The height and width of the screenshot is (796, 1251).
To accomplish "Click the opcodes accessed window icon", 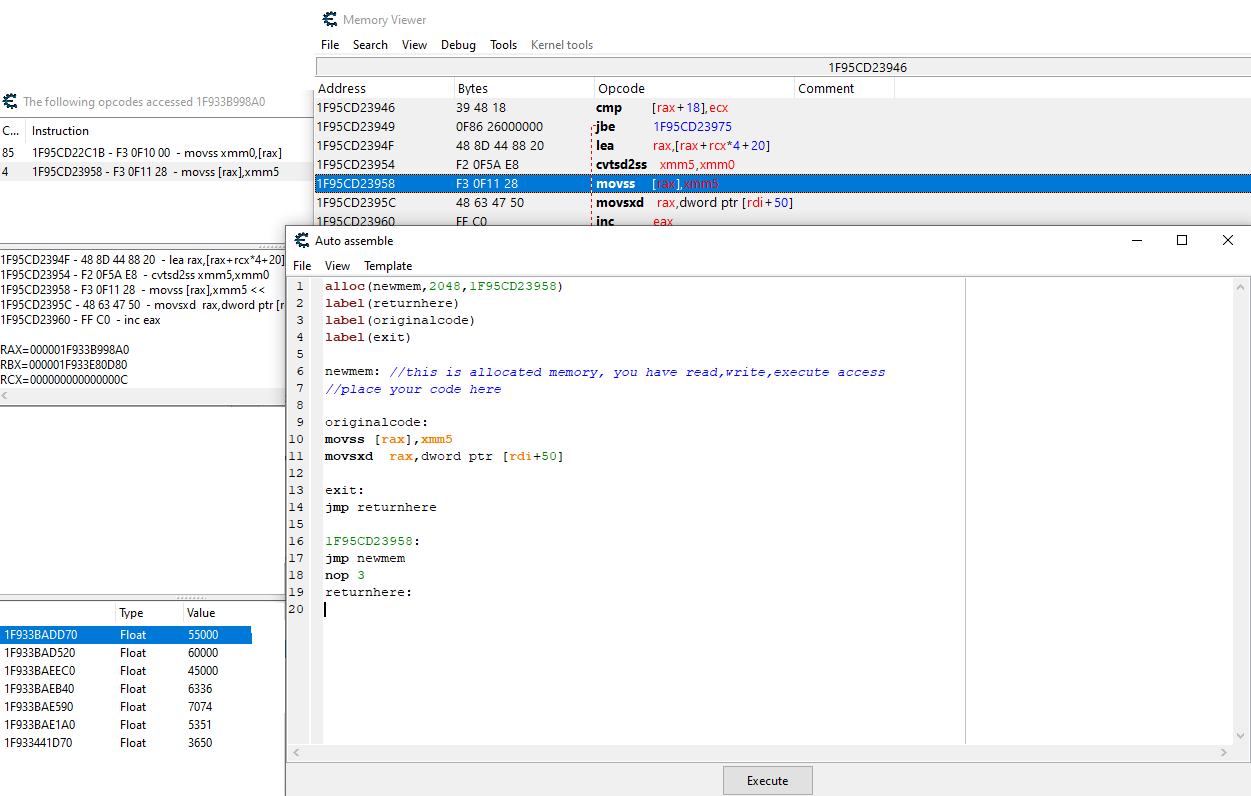I will (x=10, y=102).
